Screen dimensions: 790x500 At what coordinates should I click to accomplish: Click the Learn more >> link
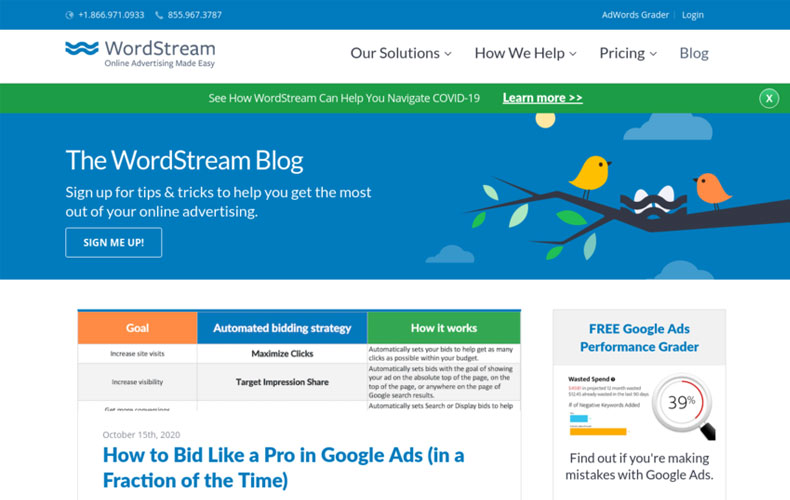[x=542, y=98]
